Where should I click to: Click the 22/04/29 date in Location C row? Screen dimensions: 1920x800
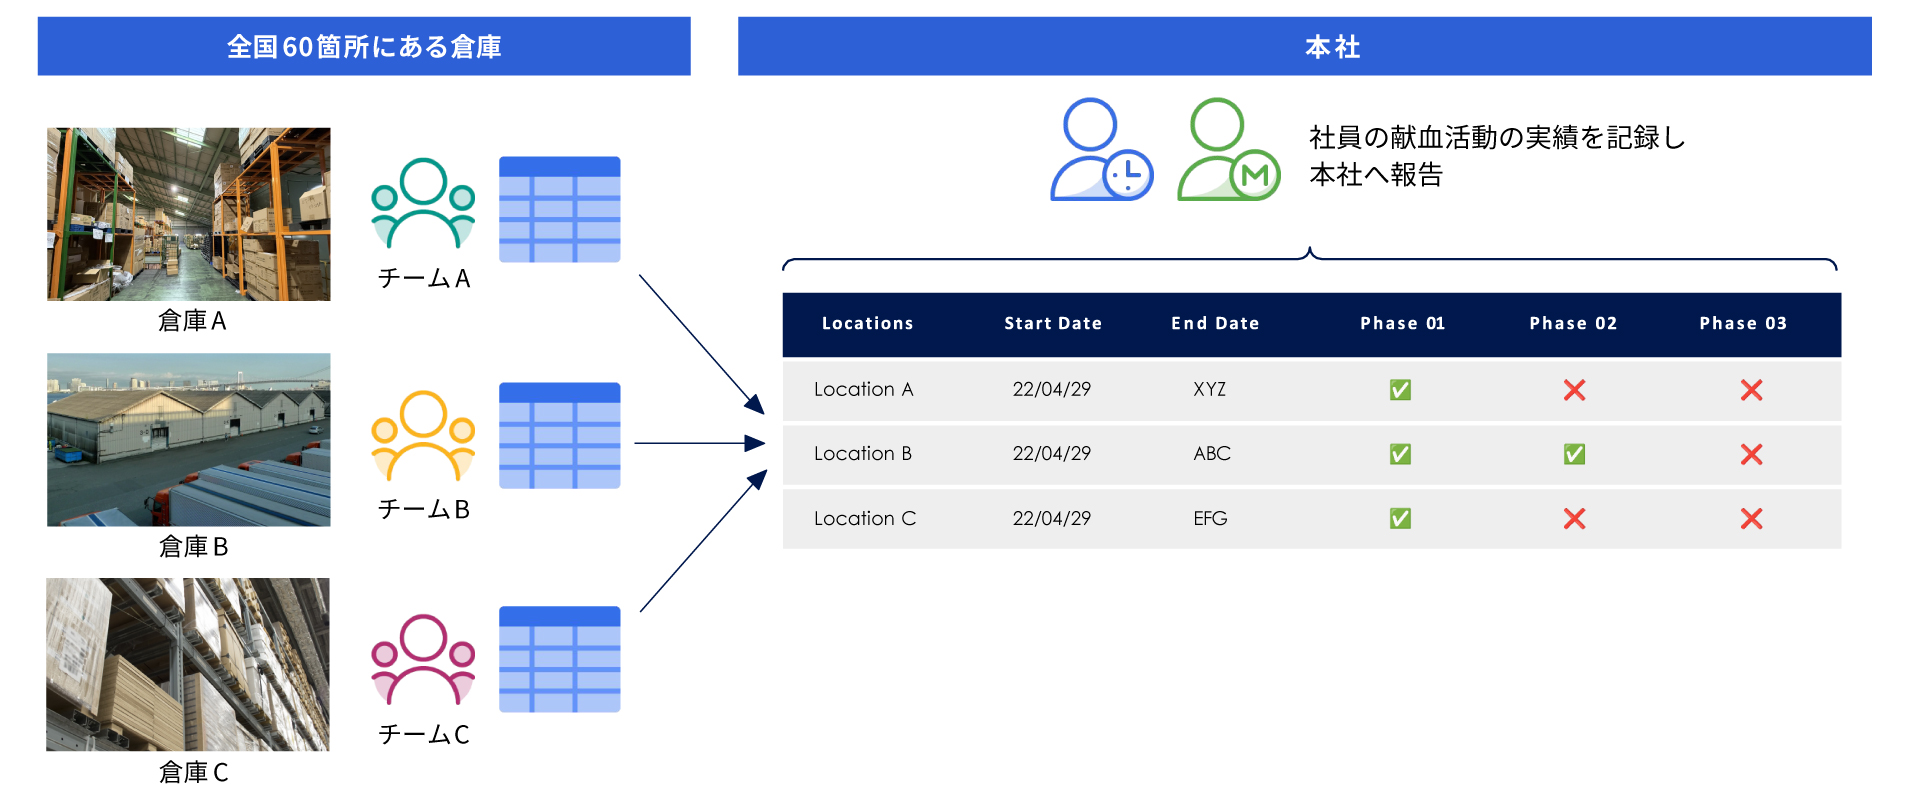coord(1052,518)
